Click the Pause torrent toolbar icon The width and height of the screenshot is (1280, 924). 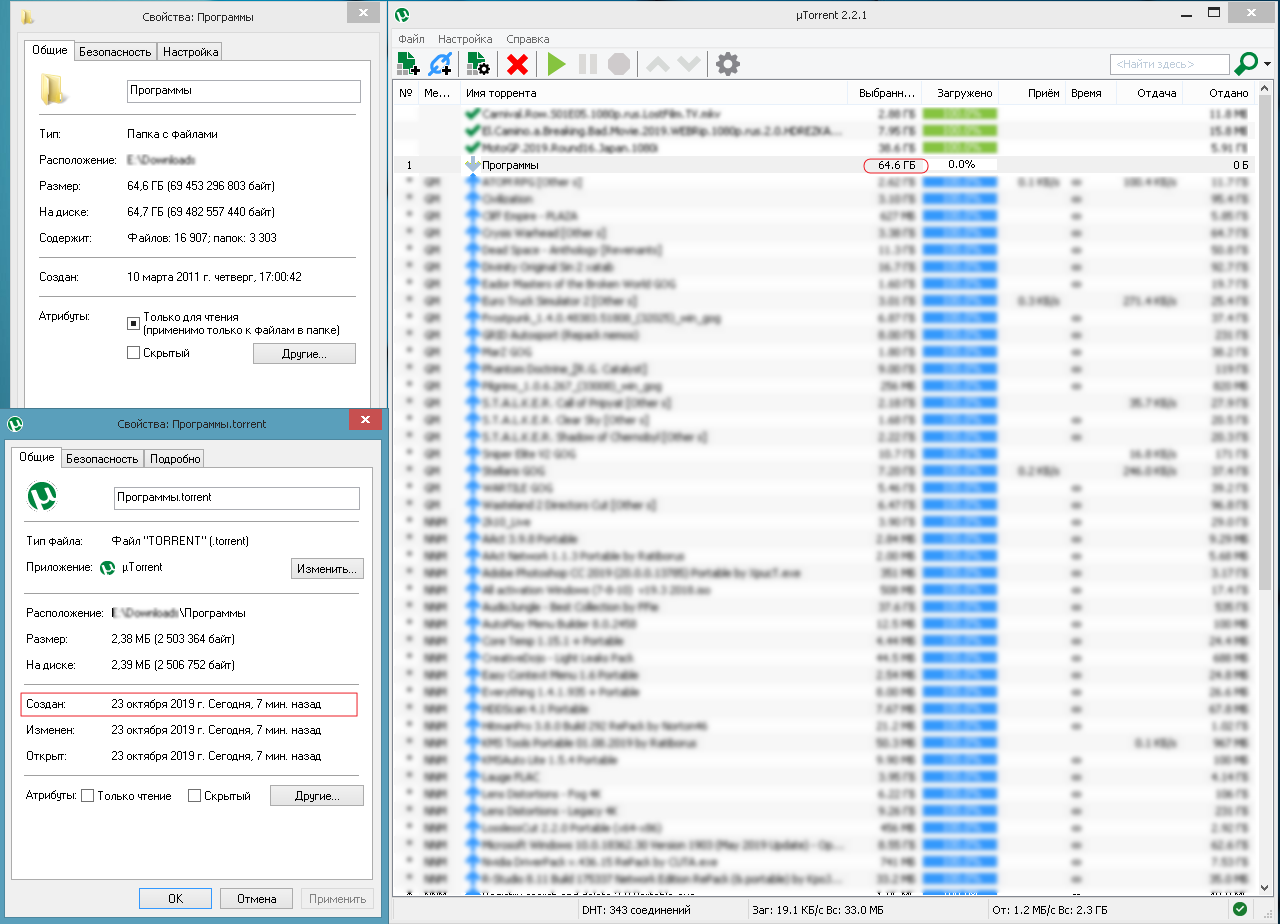tap(588, 64)
